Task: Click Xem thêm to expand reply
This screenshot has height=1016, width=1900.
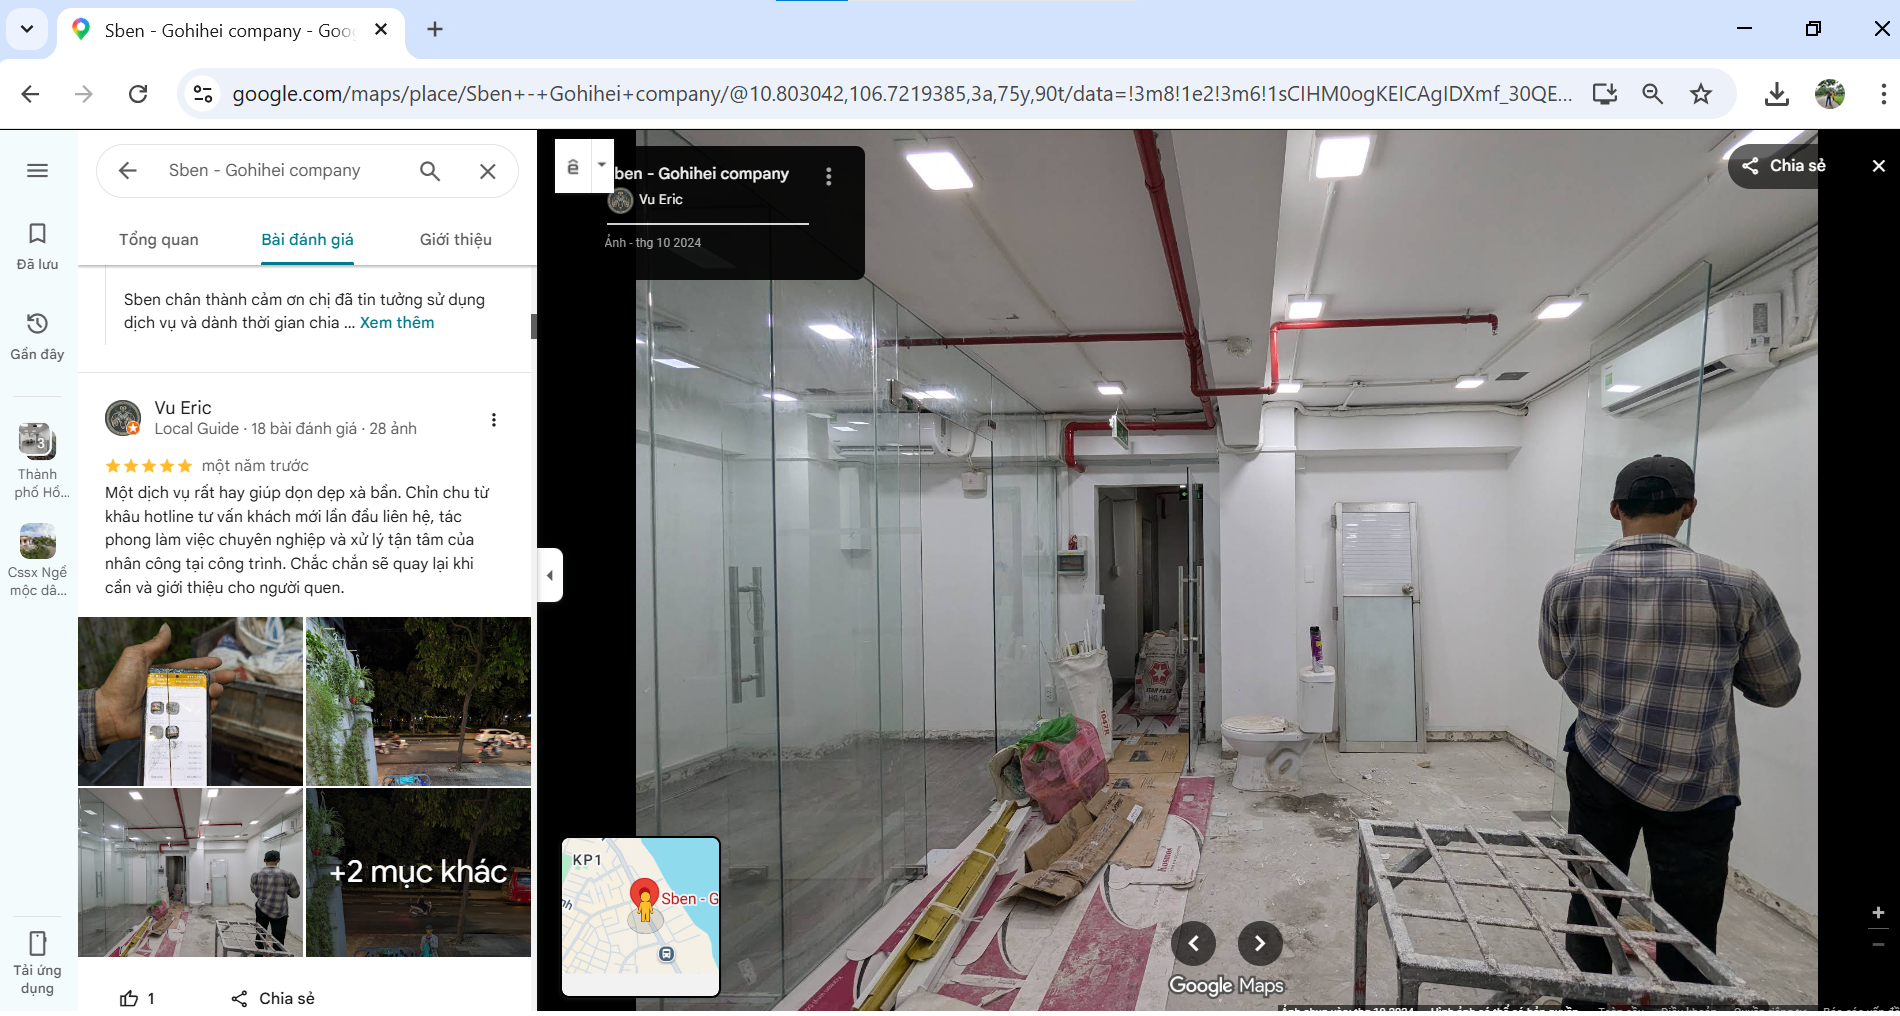Action: click(397, 323)
